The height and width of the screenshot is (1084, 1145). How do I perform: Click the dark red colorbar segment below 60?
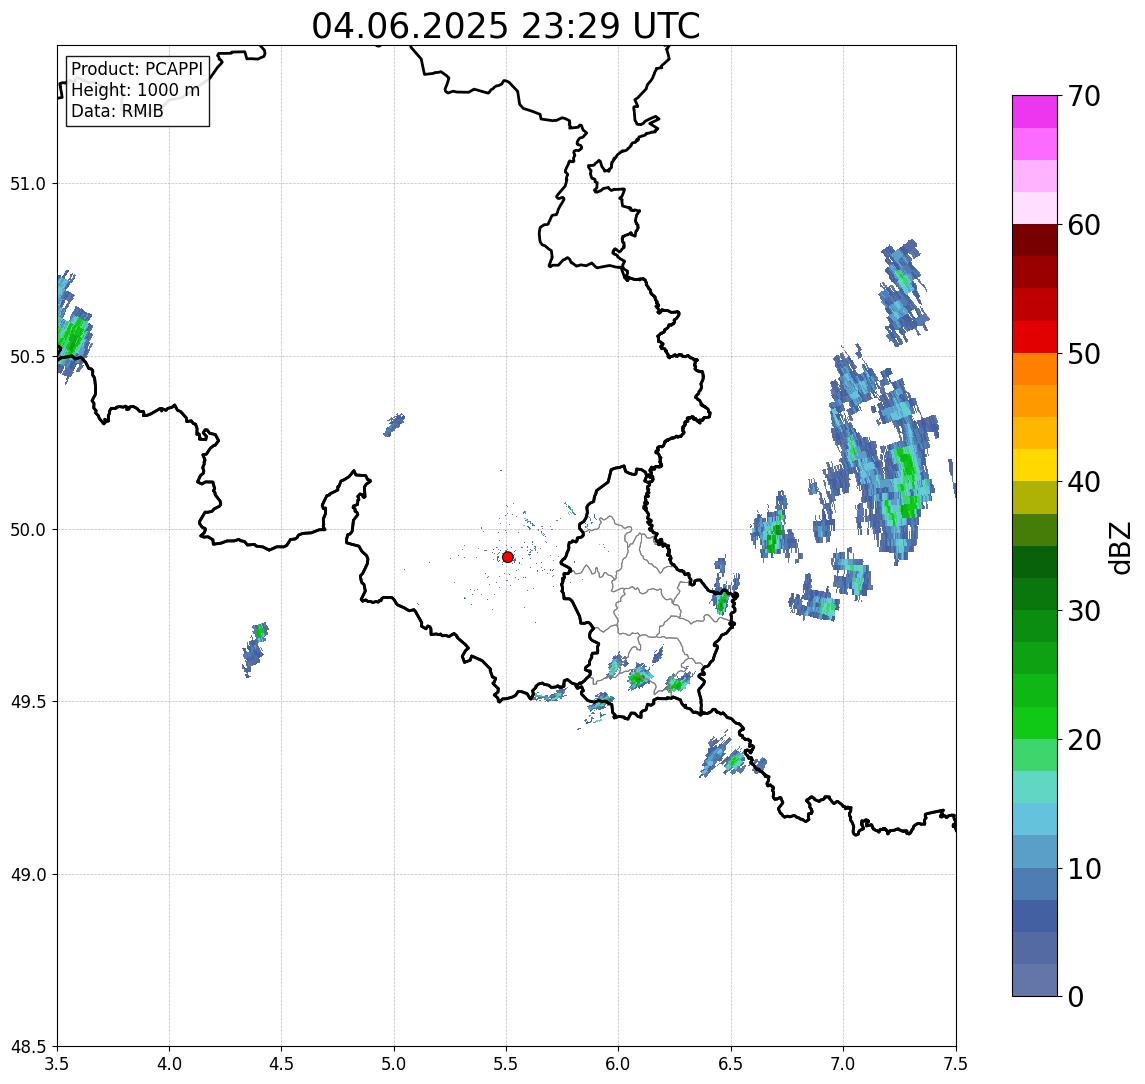coord(1035,240)
